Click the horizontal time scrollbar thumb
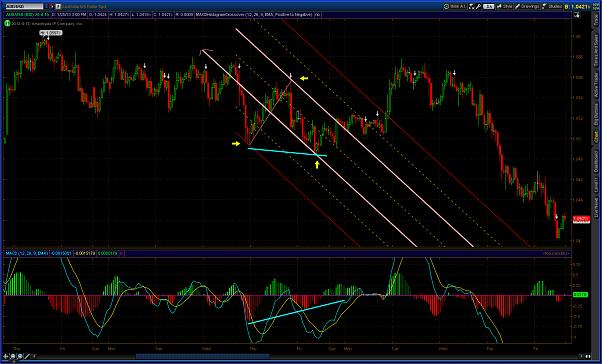The width and height of the screenshot is (602, 364). [202, 356]
